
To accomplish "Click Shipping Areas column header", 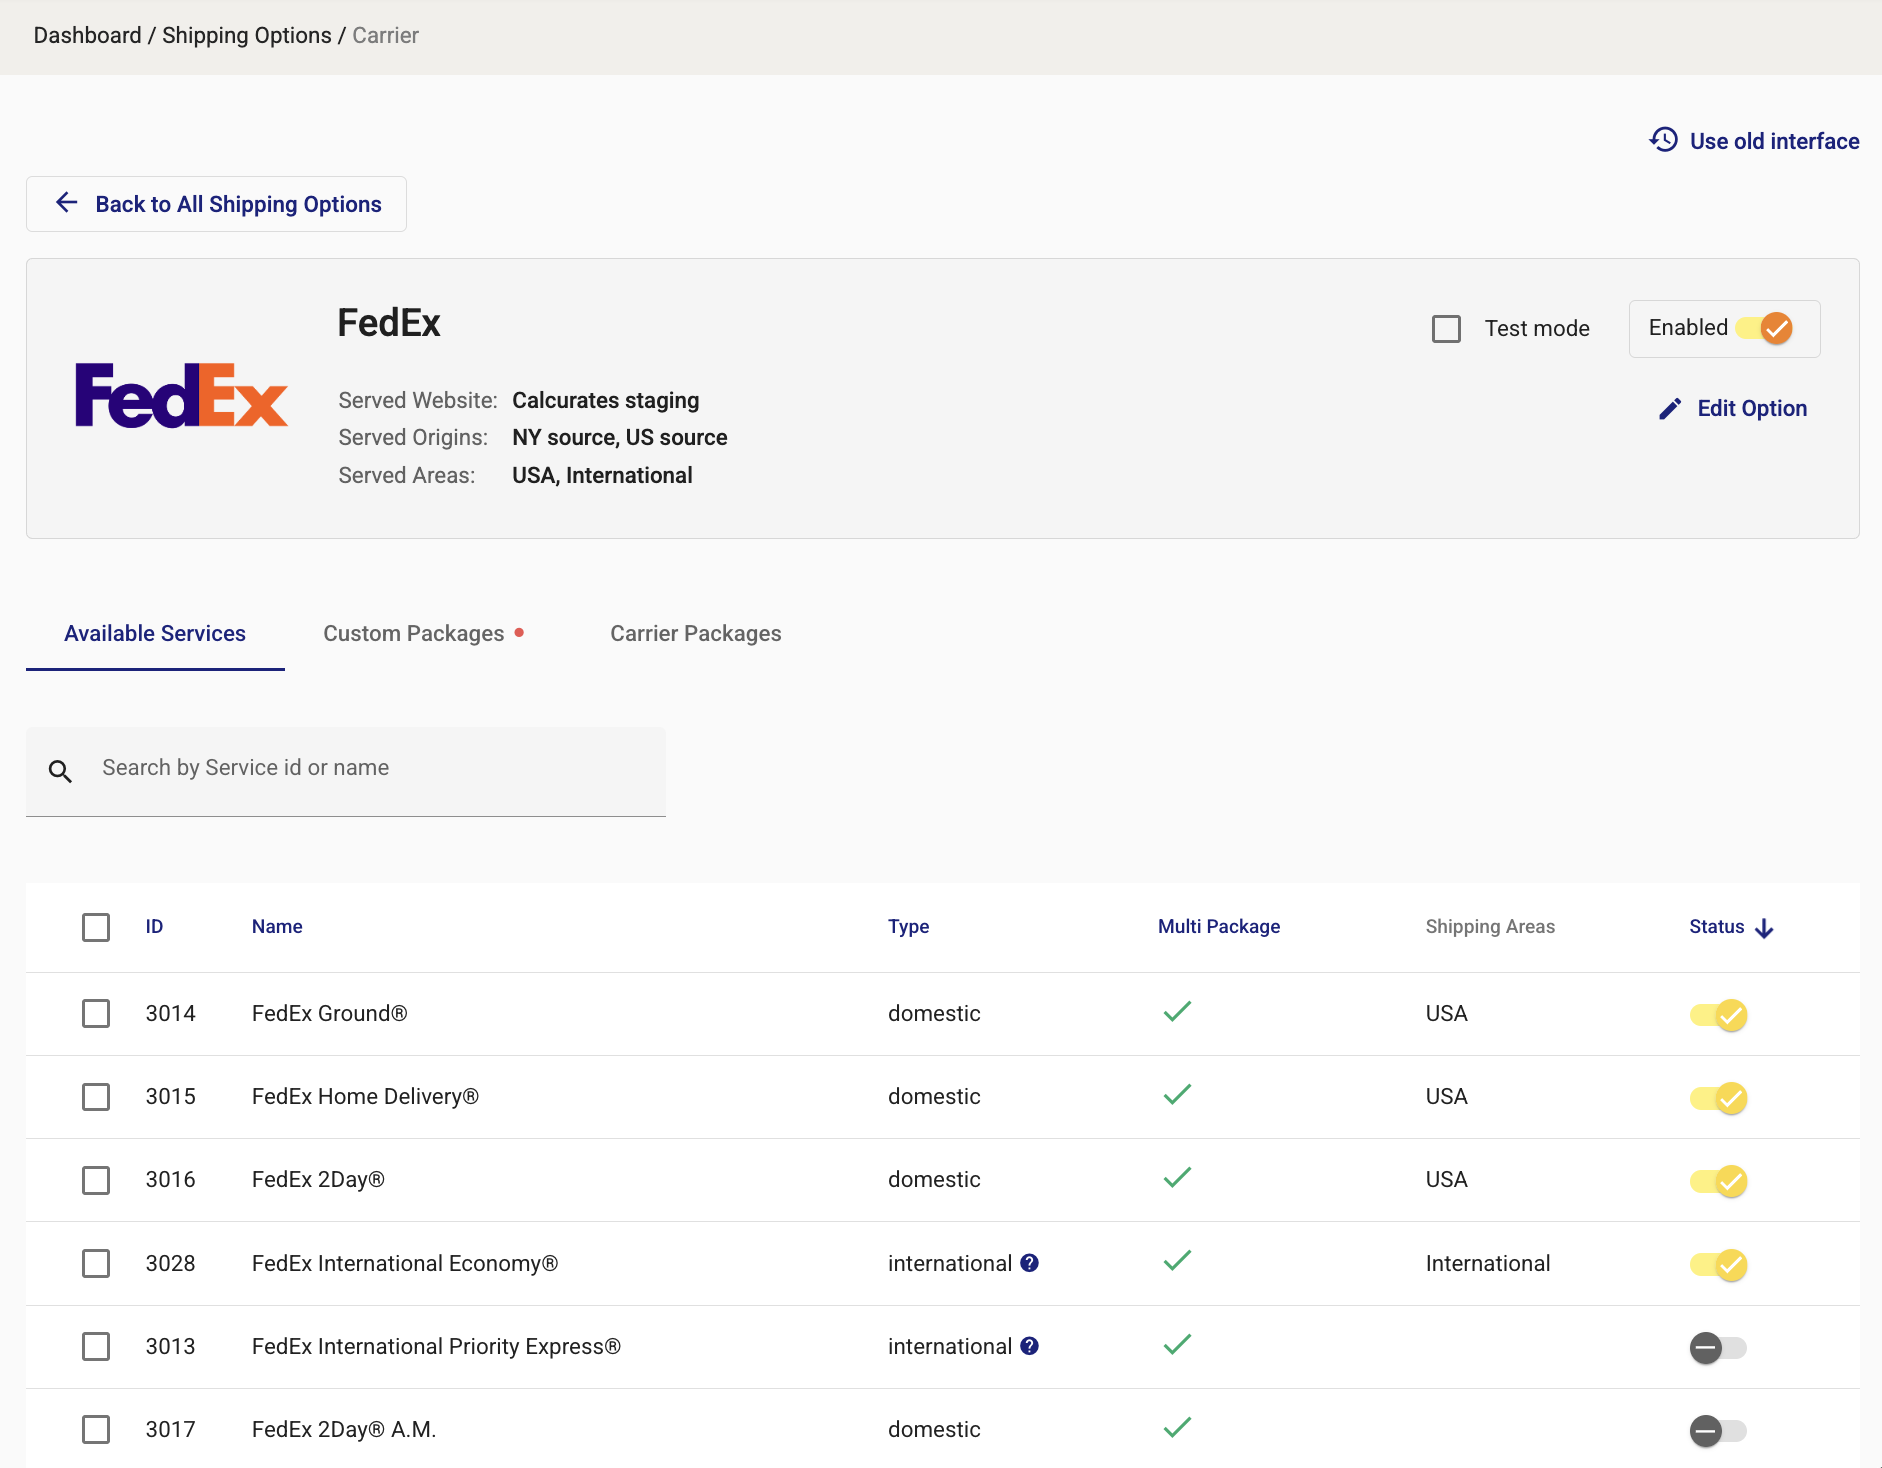I will (x=1490, y=926).
